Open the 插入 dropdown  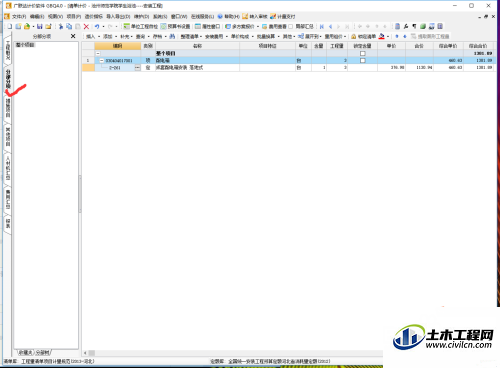point(93,36)
